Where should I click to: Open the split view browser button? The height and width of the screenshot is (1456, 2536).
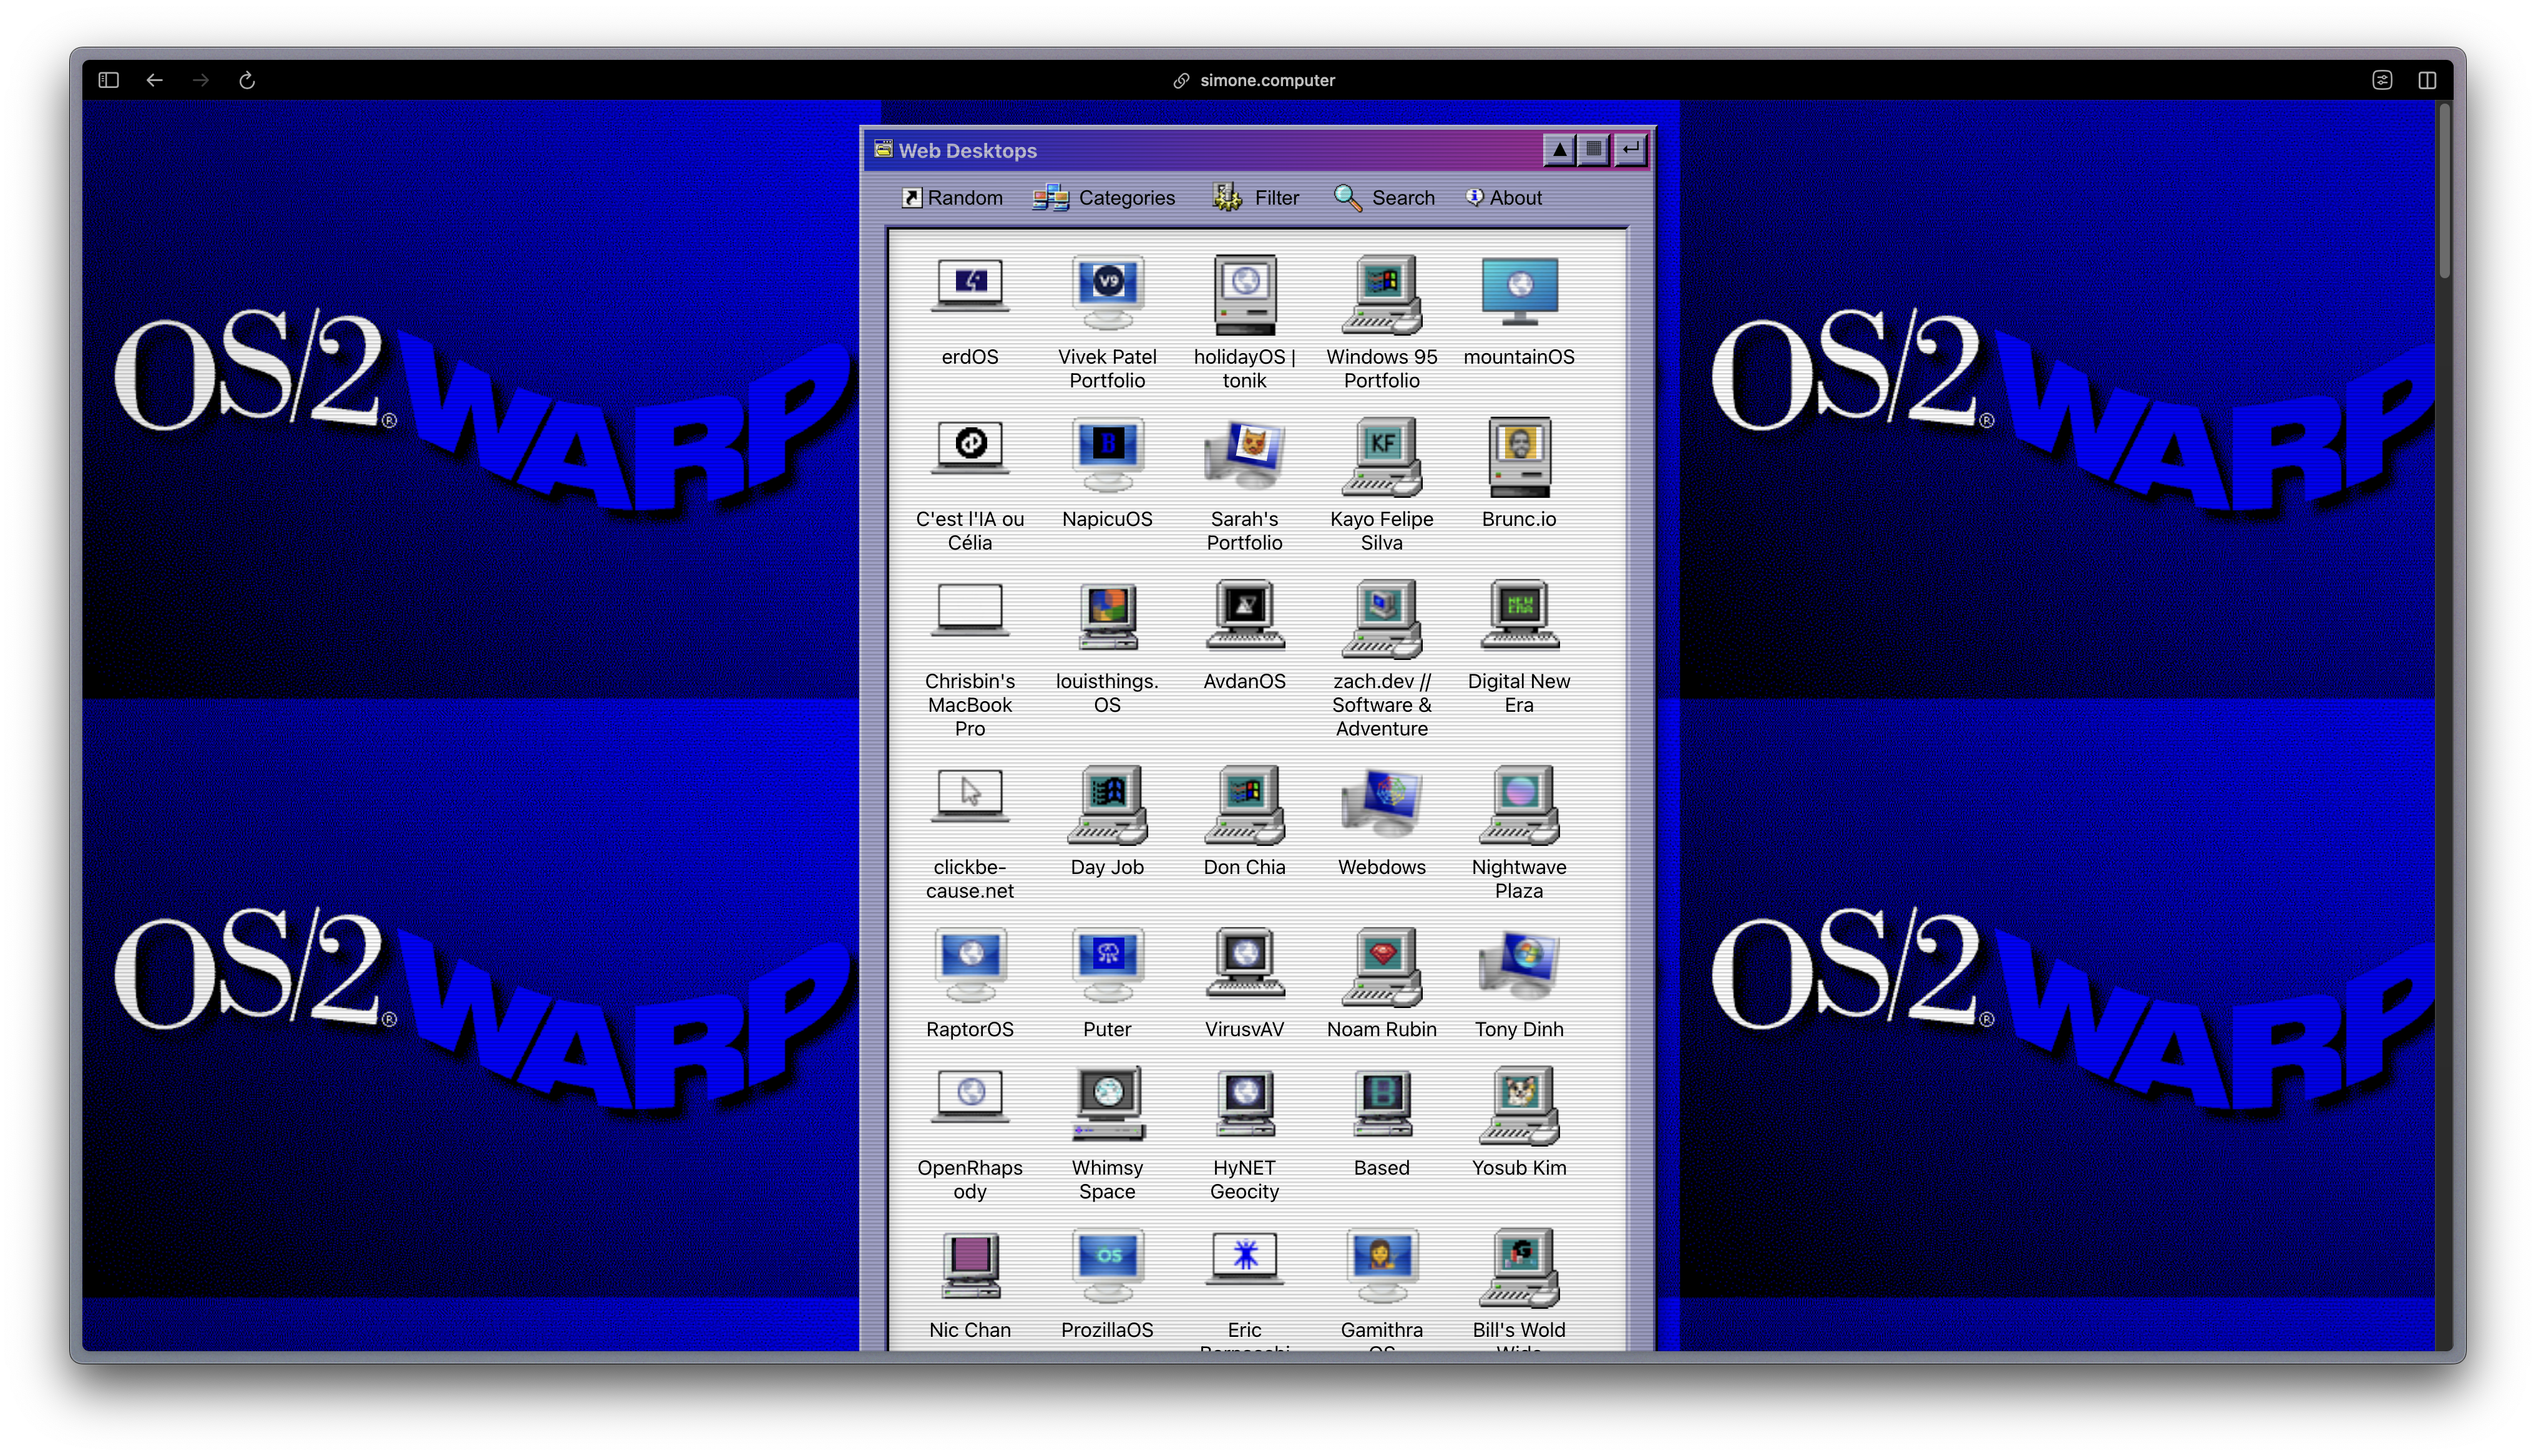pyautogui.click(x=2427, y=80)
